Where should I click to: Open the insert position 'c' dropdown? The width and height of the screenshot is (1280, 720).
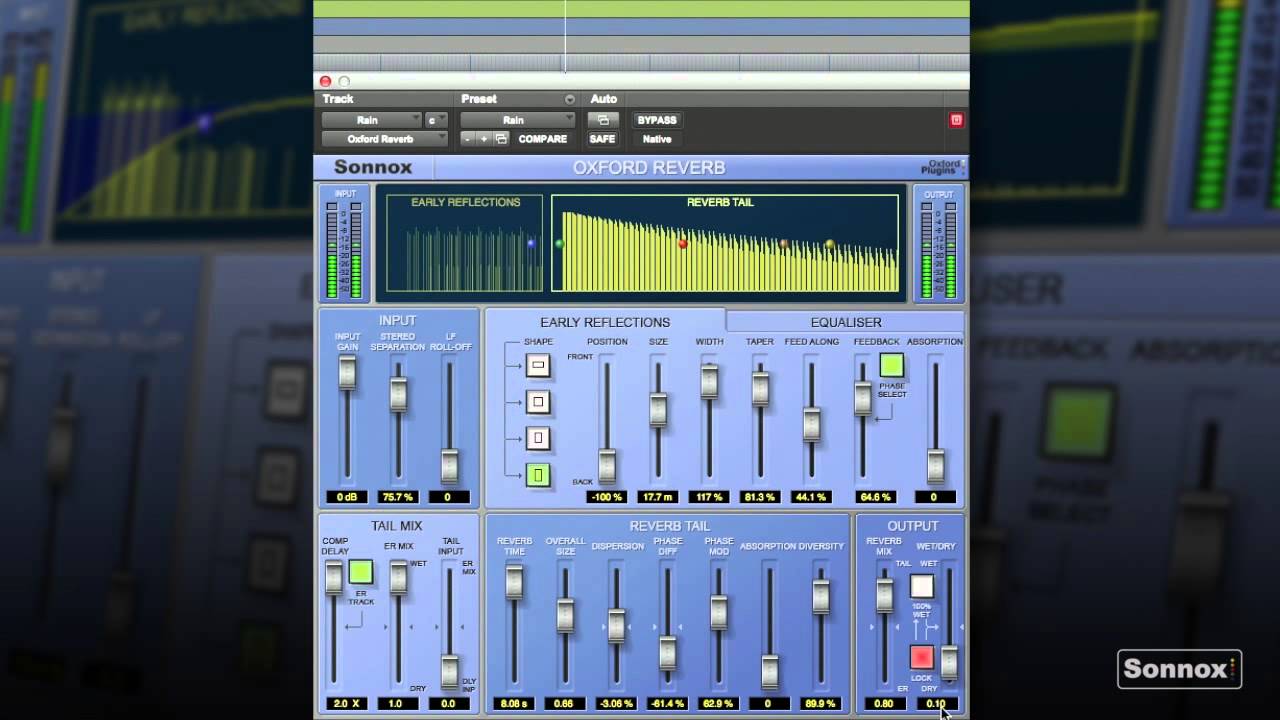[x=436, y=120]
